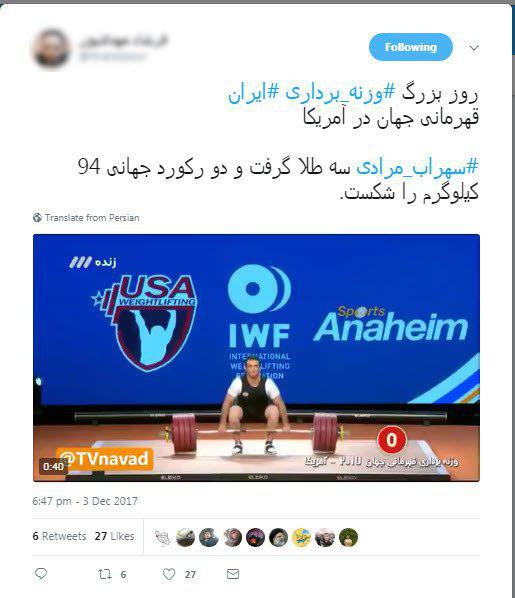Play the weightlifting video
Image resolution: width=515 pixels, height=598 pixels.
[256, 358]
